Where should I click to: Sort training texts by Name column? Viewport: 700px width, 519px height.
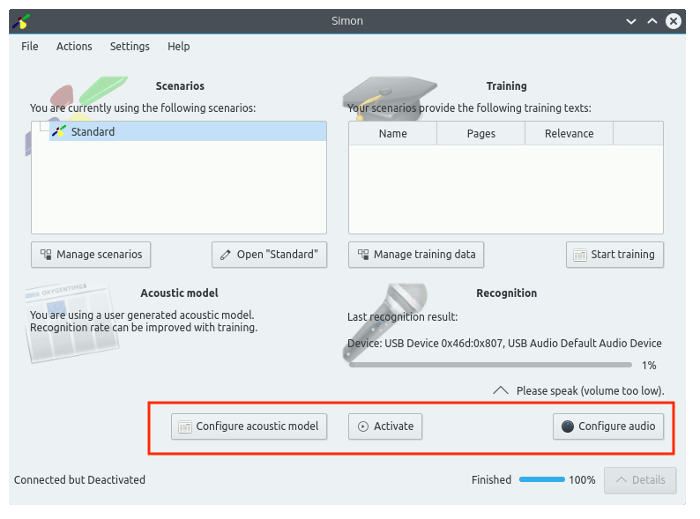[393, 134]
